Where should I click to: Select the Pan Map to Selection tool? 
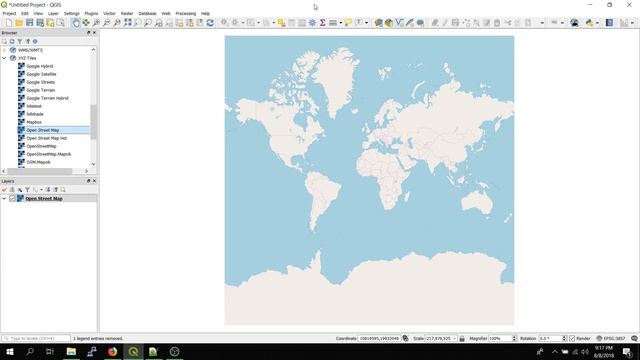coord(86,23)
